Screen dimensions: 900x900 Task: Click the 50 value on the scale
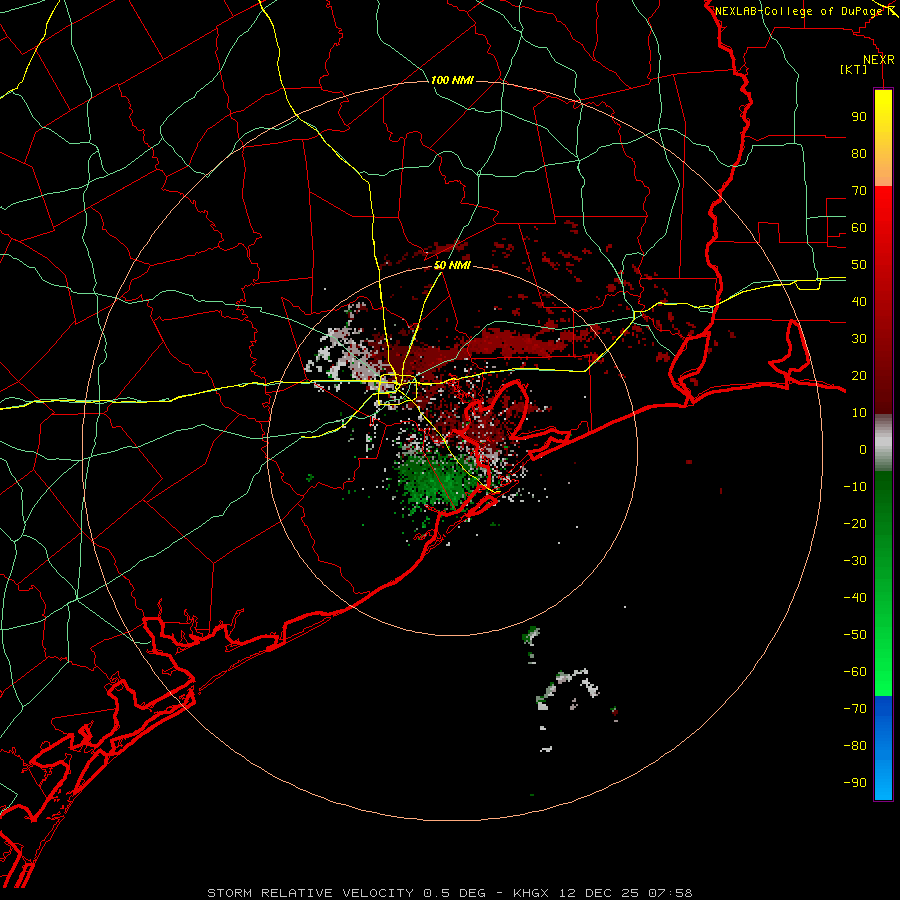[x=859, y=265]
